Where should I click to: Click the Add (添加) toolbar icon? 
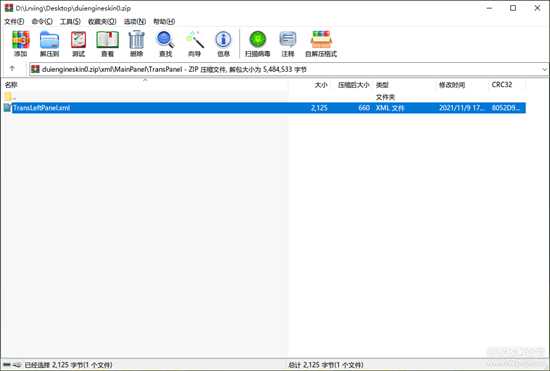tap(20, 40)
